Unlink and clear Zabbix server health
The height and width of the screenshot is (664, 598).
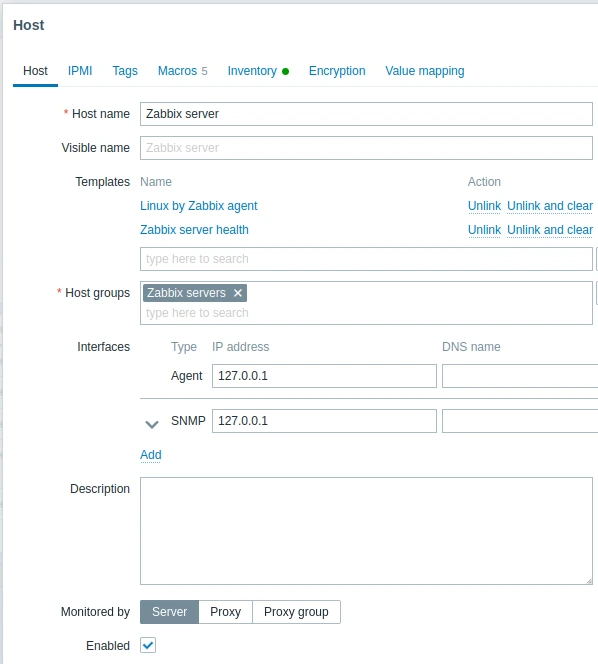tap(550, 230)
